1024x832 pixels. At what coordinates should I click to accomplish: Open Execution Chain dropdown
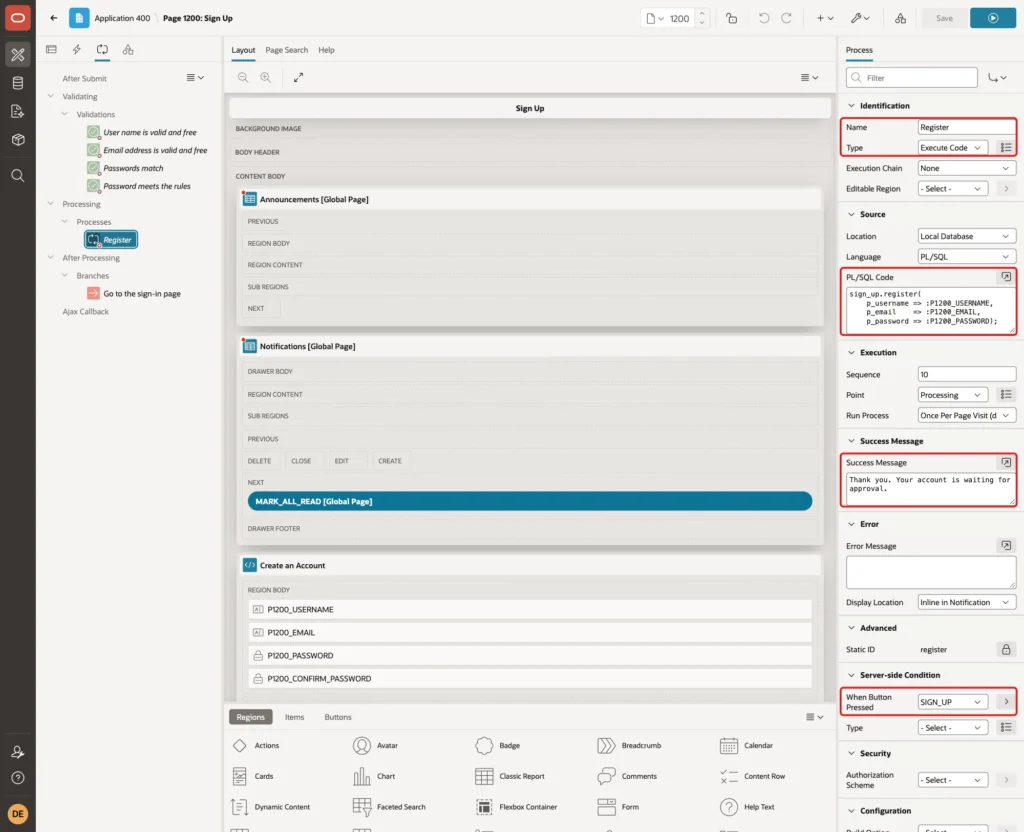coord(967,168)
